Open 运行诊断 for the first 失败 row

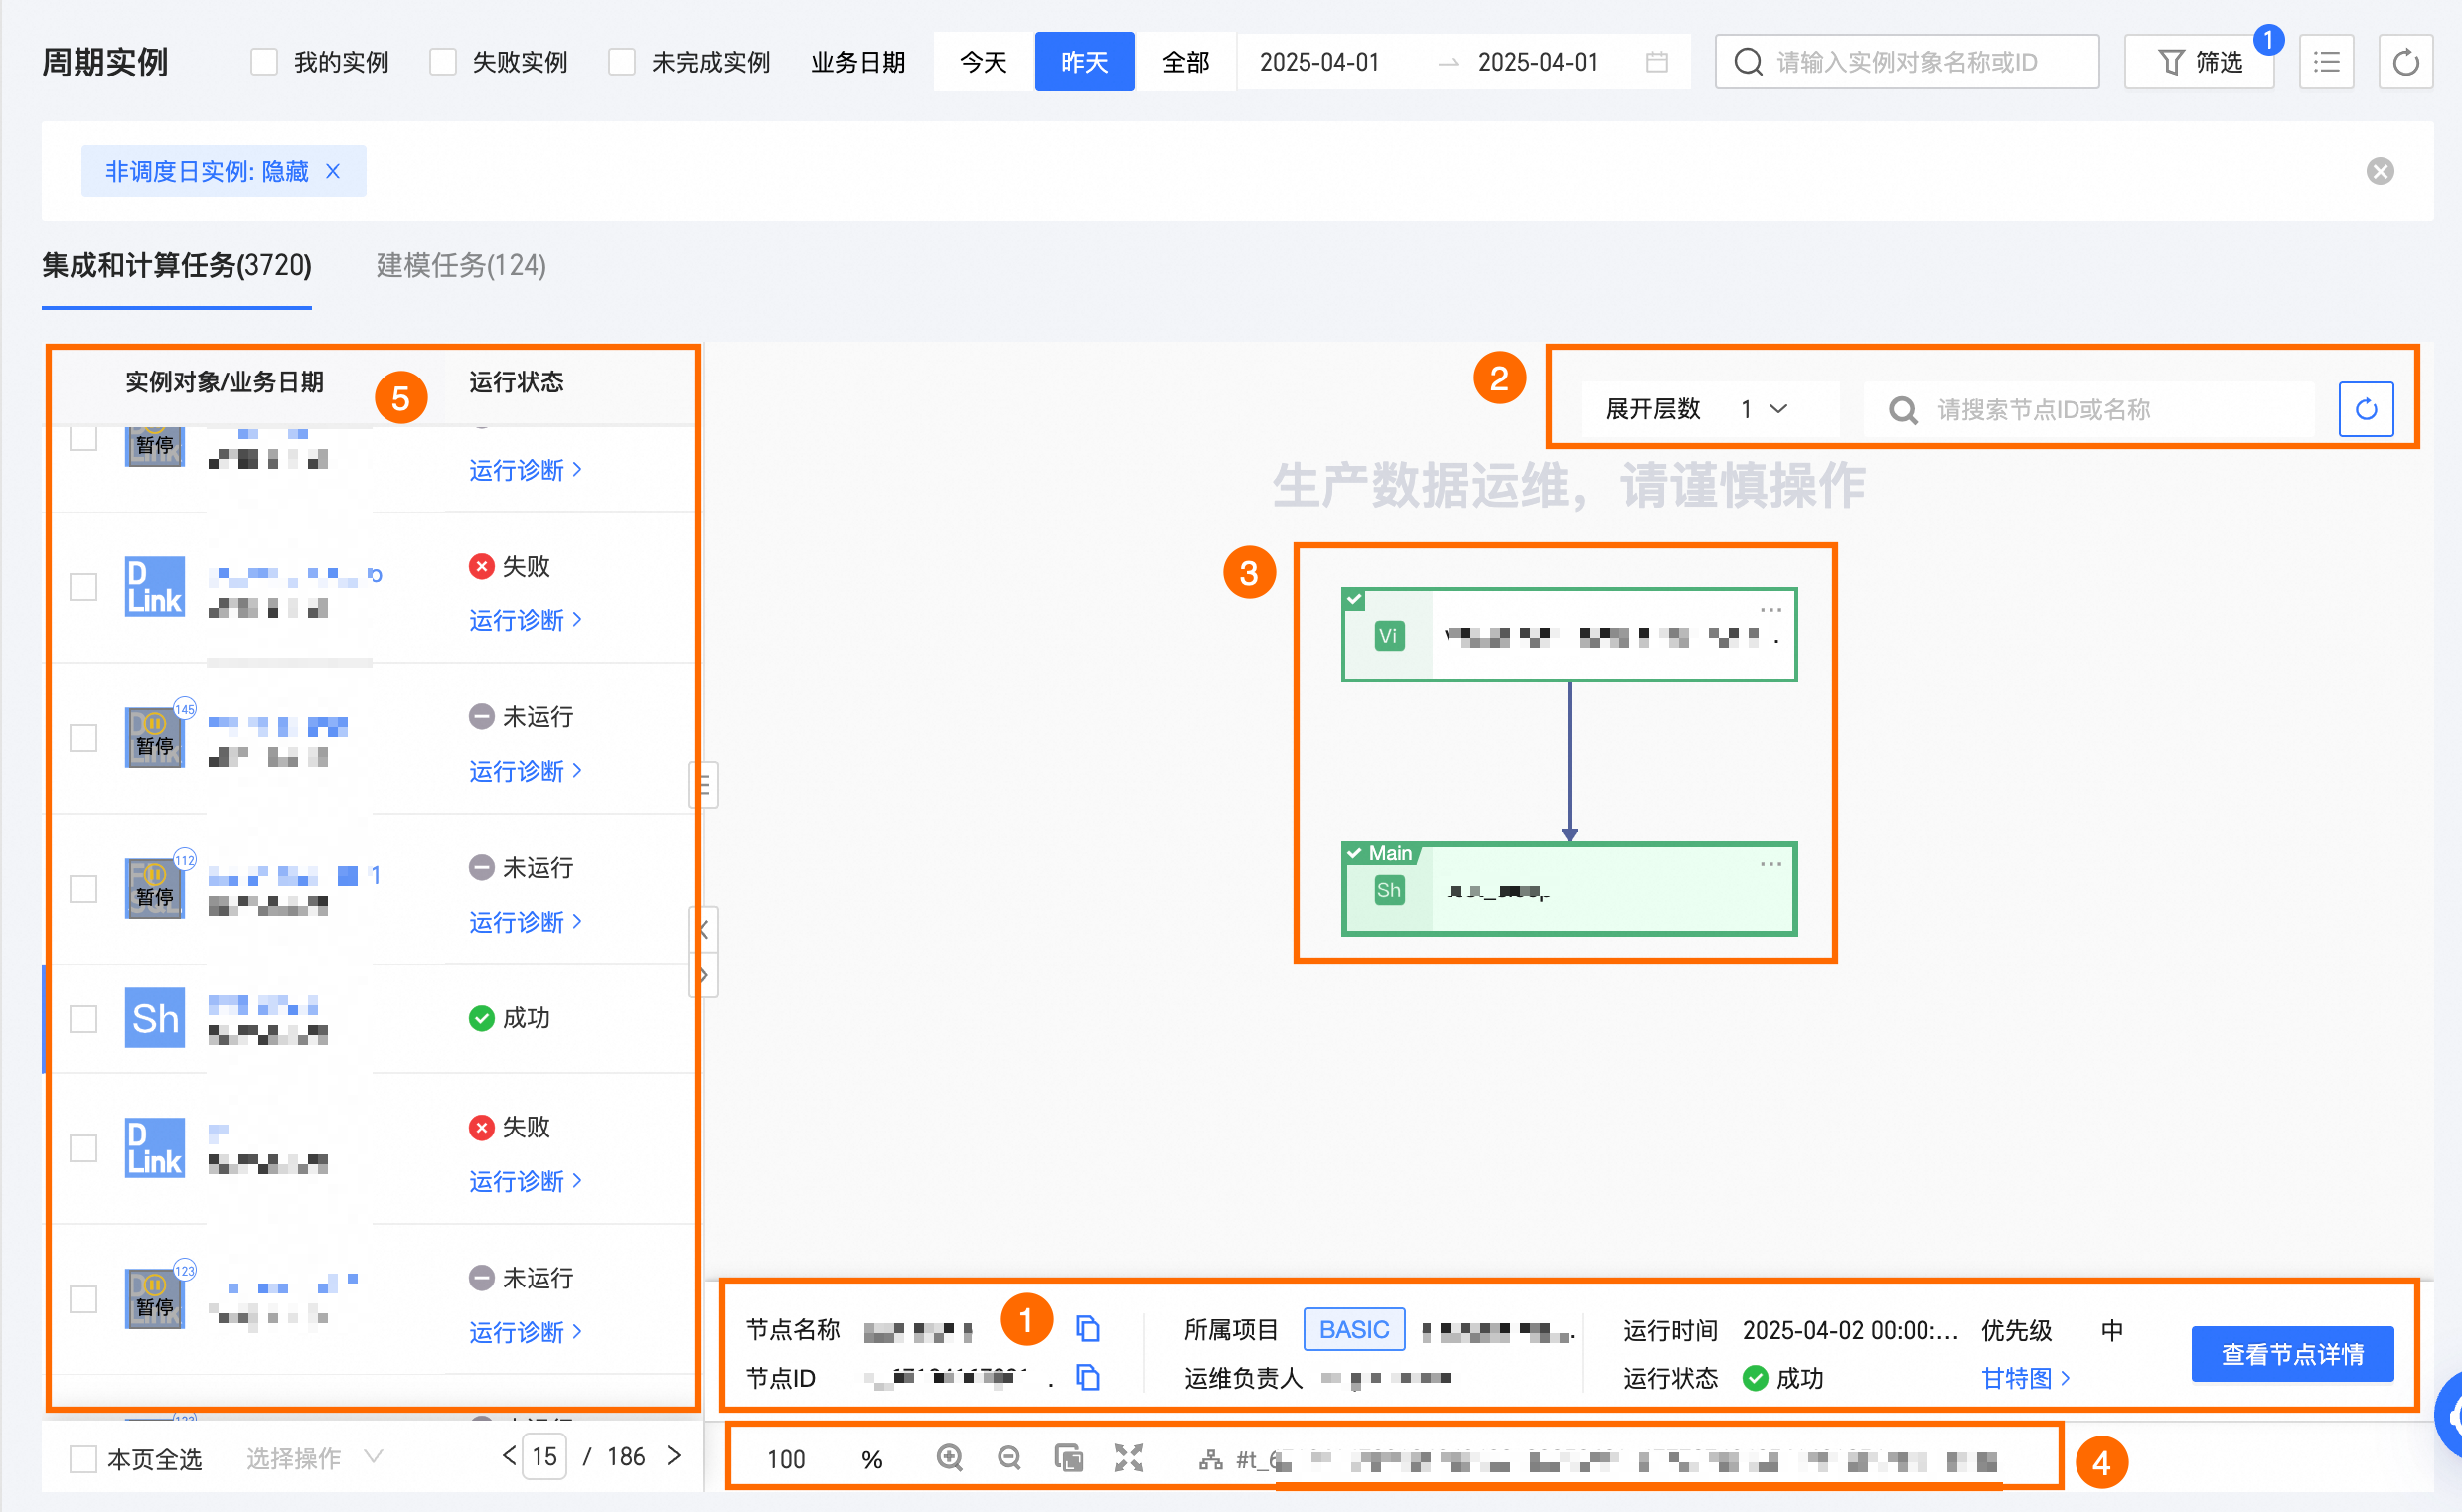(525, 620)
